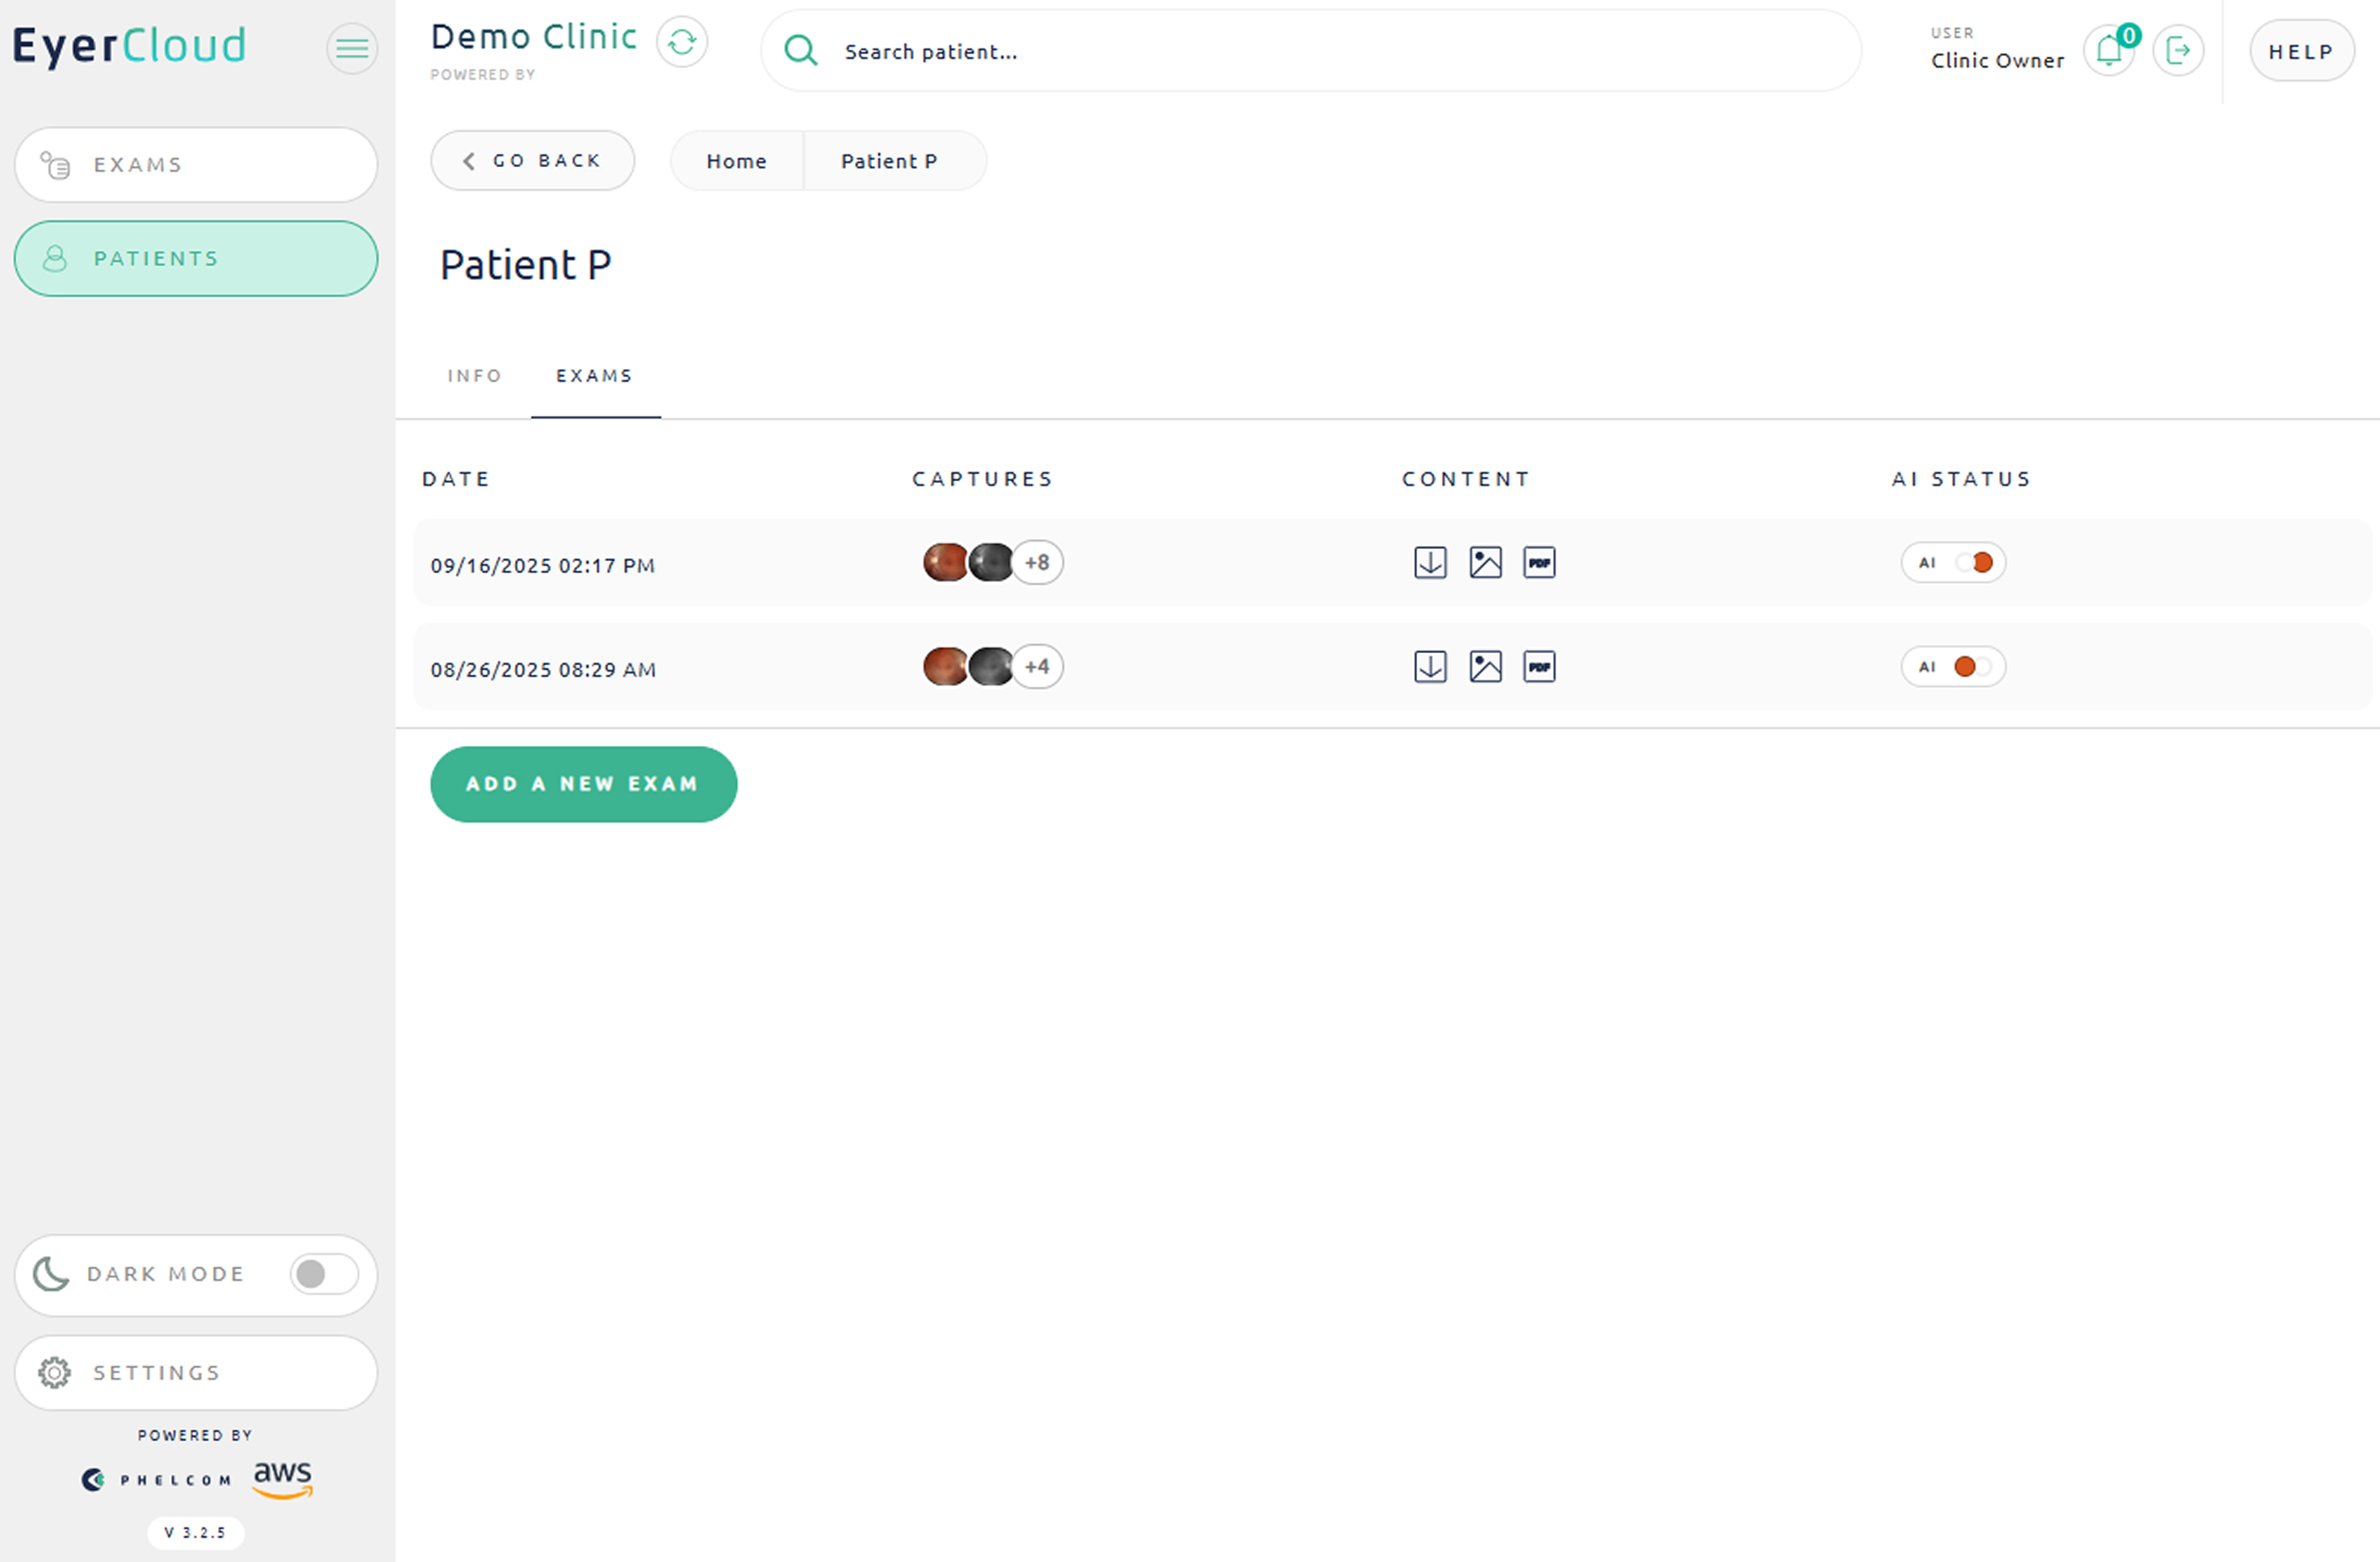Collapse the sidebar with hamburger icon

click(x=352, y=48)
